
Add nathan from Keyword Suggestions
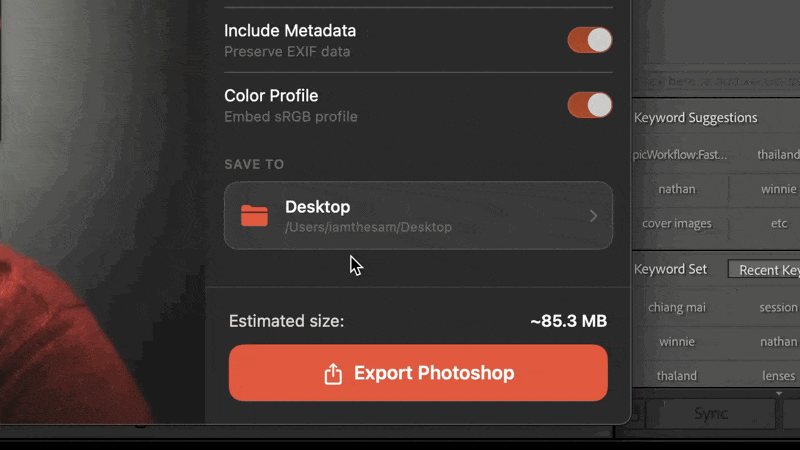[677, 189]
